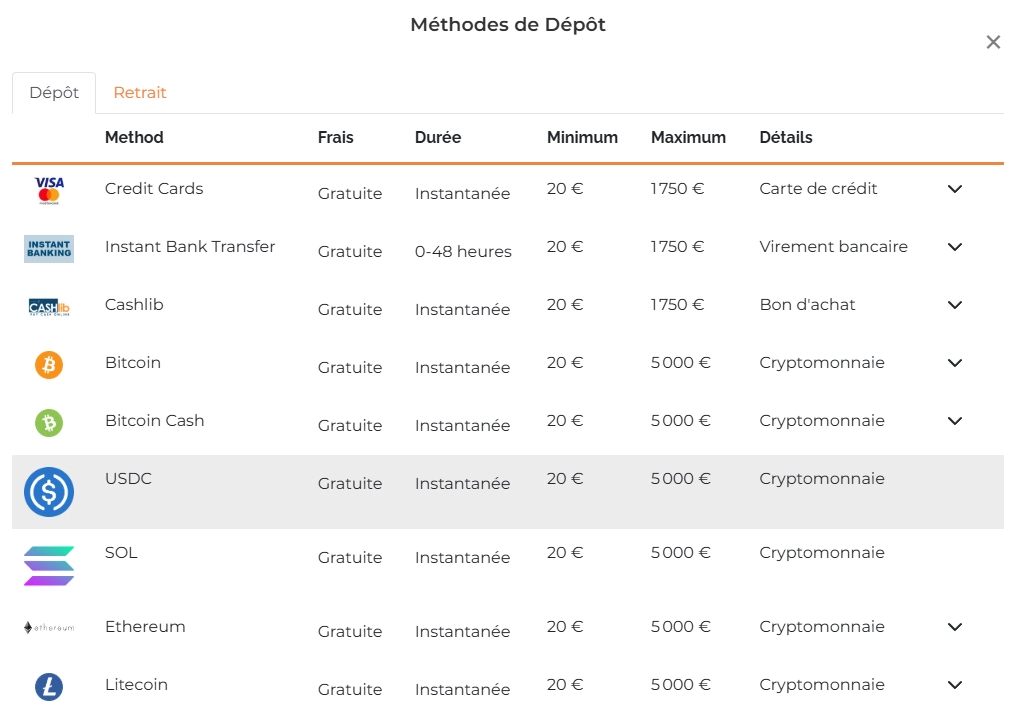The image size is (1015, 719).
Task: Click the Cashlib icon
Action: click(48, 305)
